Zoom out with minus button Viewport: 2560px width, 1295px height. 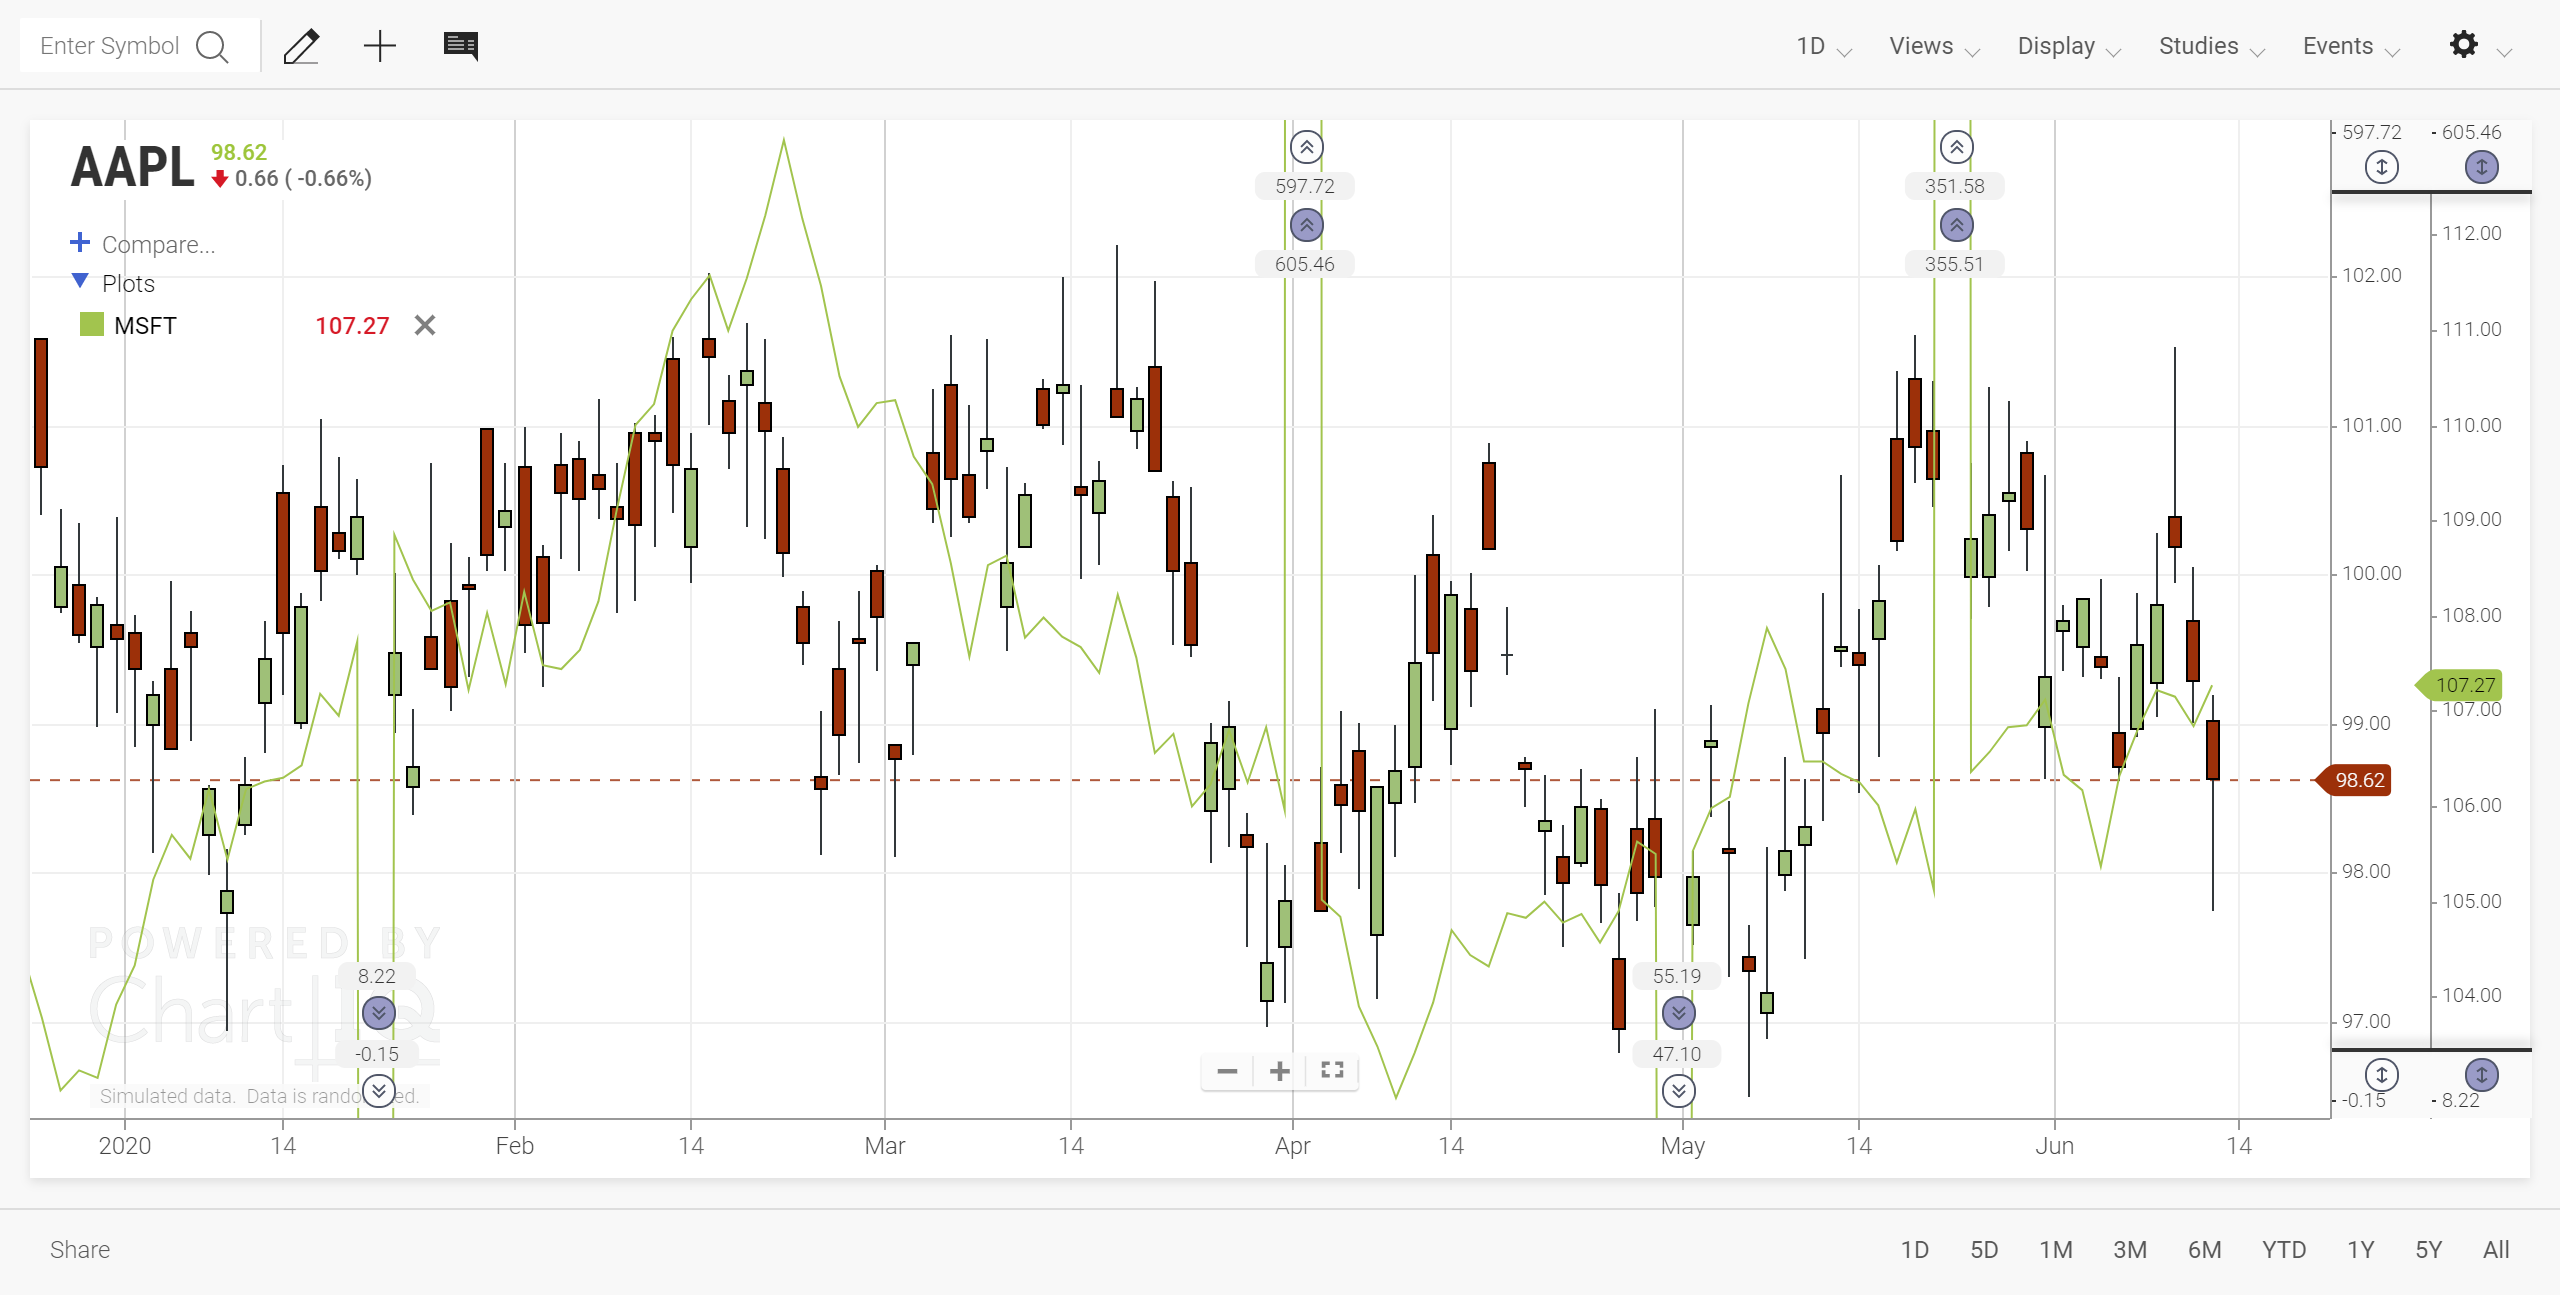pyautogui.click(x=1228, y=1071)
